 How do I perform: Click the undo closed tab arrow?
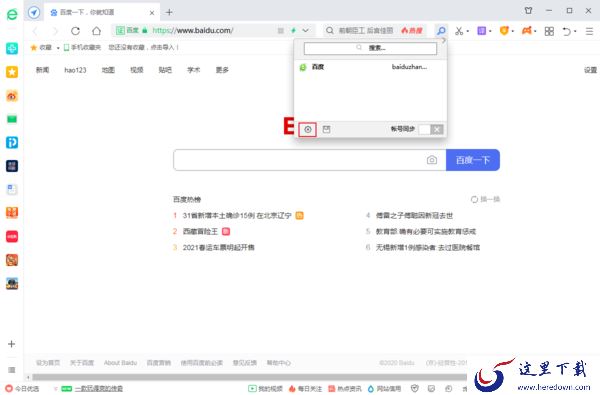coord(567,31)
